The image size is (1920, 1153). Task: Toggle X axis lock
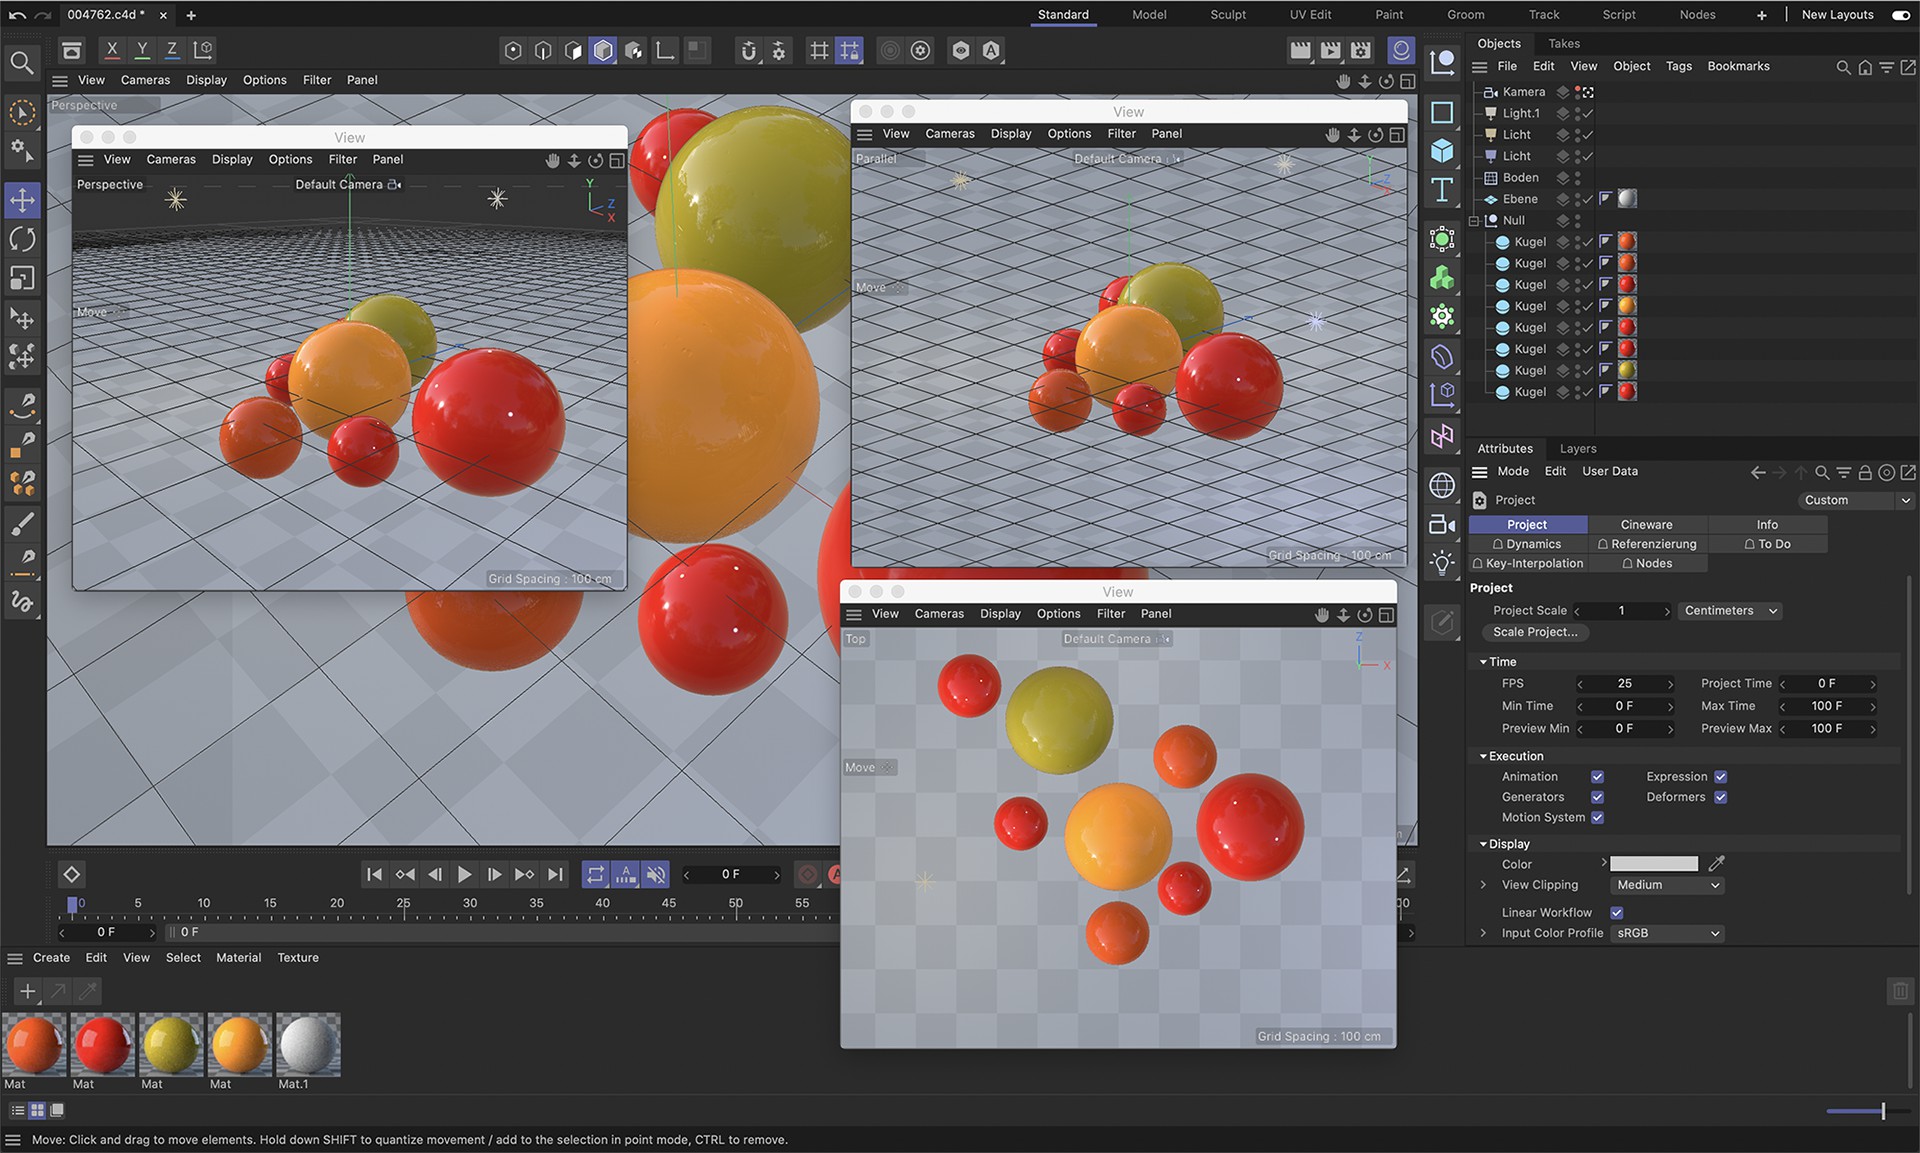point(112,50)
